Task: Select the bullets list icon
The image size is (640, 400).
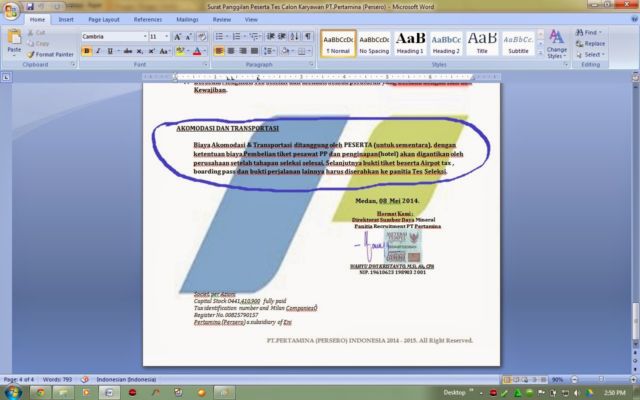Action: click(219, 37)
